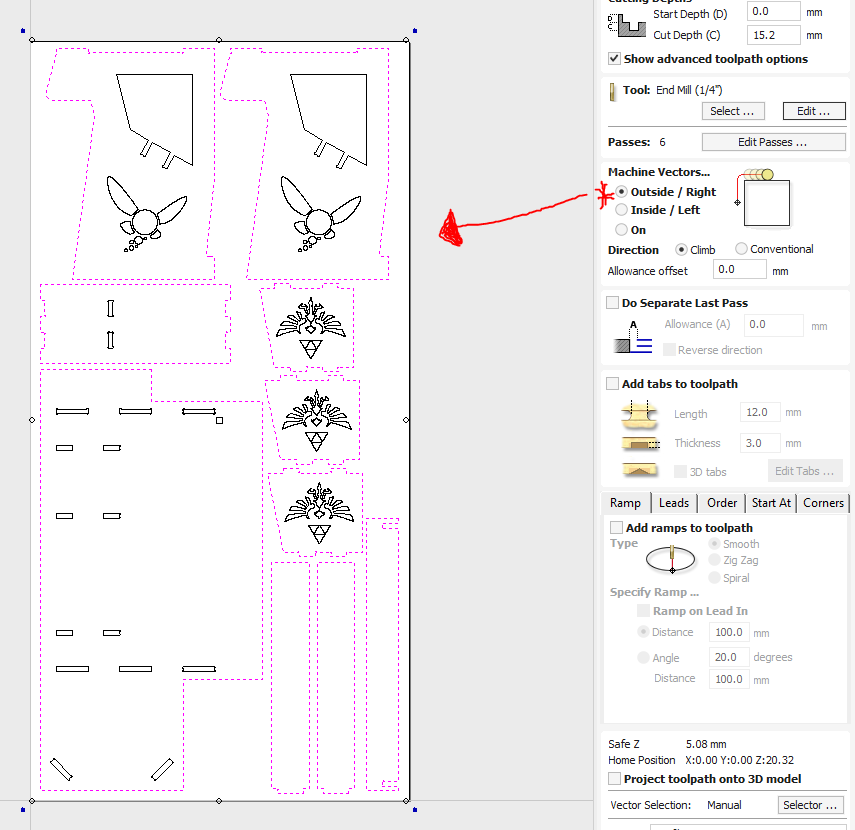Choose Conventional cut direction
This screenshot has width=855, height=830.
point(741,249)
